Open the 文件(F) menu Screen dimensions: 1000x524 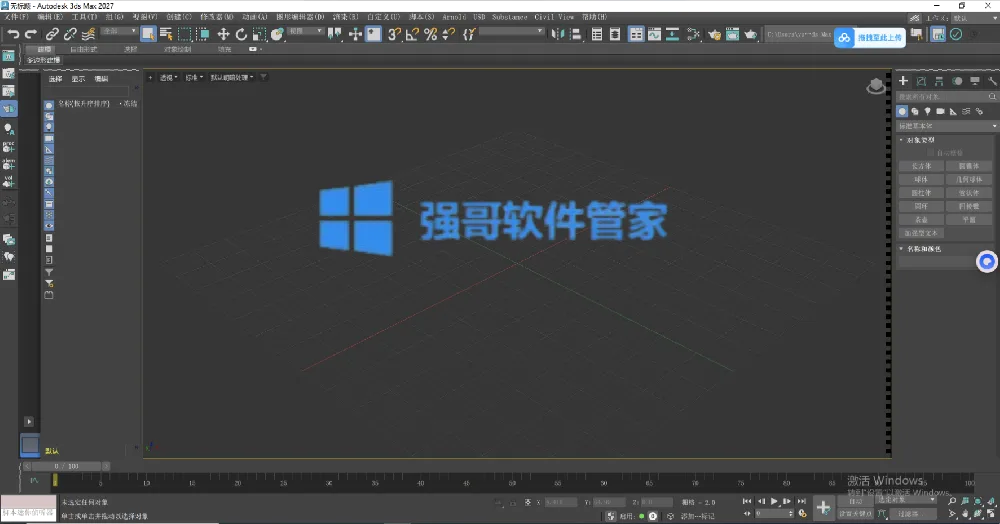click(x=16, y=17)
